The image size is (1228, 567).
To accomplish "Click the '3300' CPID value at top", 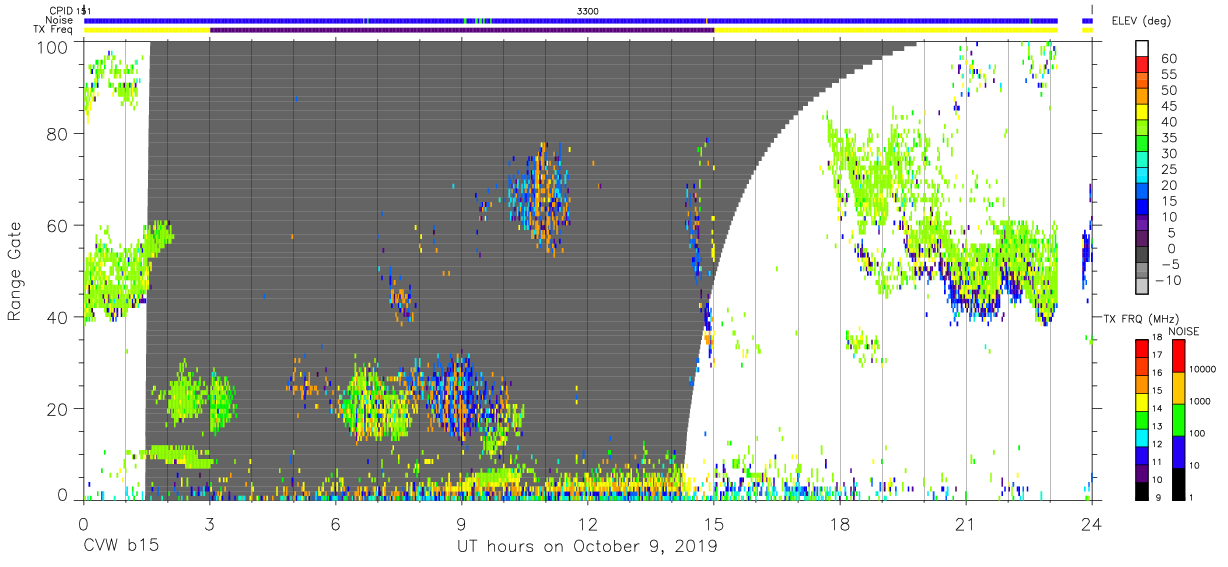I will 588,10.
